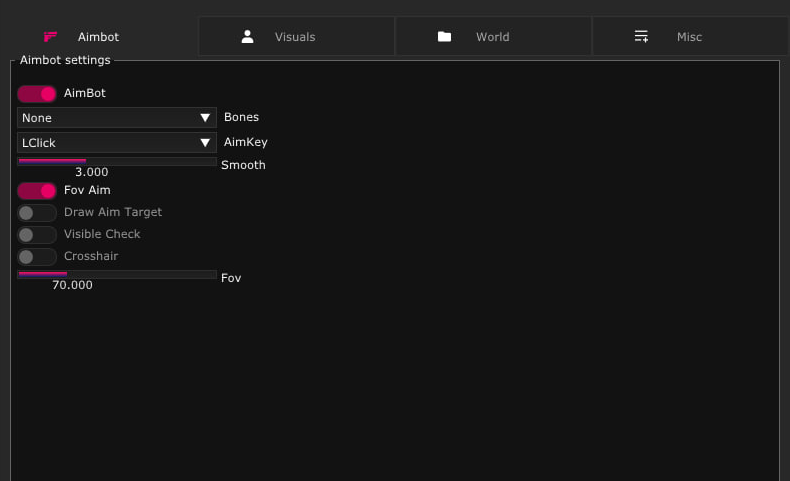Click the arrow on the Bones dropdown
The width and height of the screenshot is (790, 481).
pyautogui.click(x=205, y=118)
